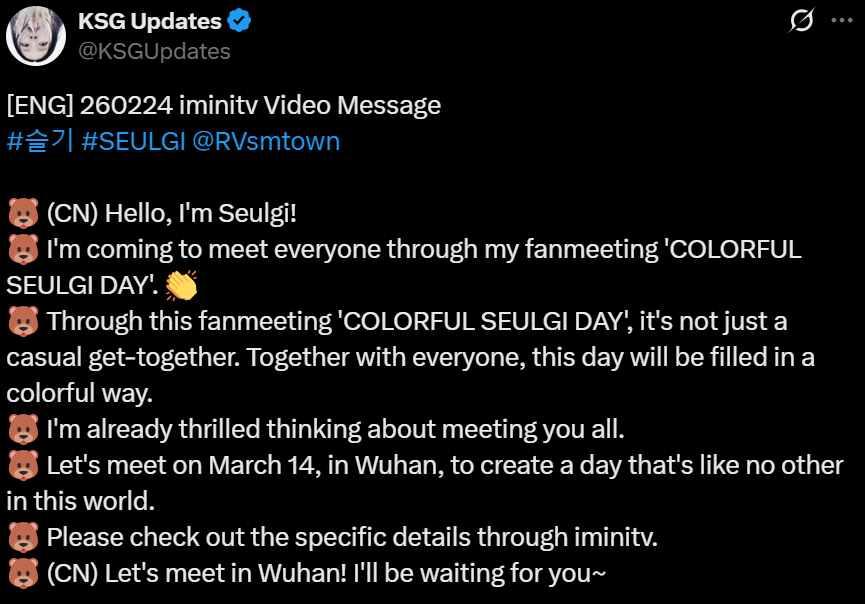This screenshot has width=865, height=604.
Task: Click the bear emoji before "Hello, I'm Seulgi!"
Action: 23,214
